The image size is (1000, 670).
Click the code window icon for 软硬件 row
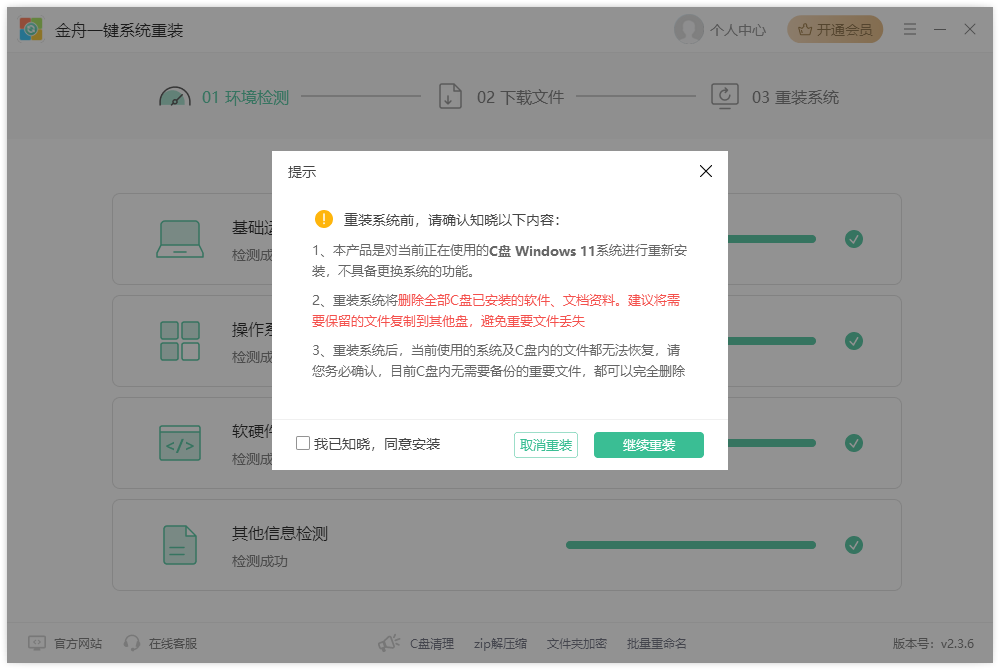pos(180,443)
